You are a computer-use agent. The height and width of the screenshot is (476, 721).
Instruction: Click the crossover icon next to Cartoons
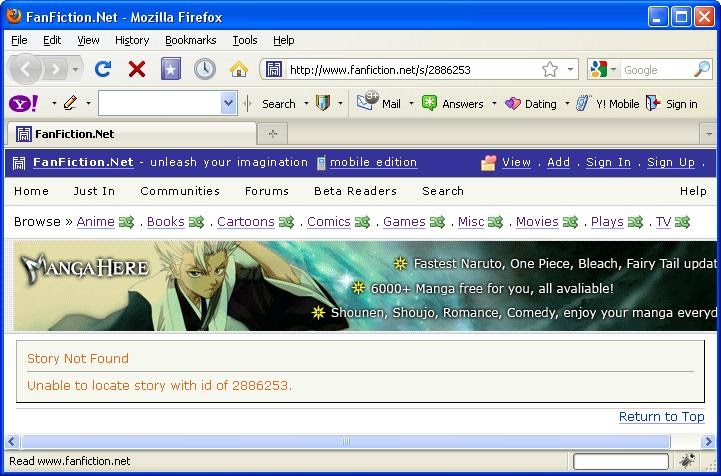tap(286, 222)
